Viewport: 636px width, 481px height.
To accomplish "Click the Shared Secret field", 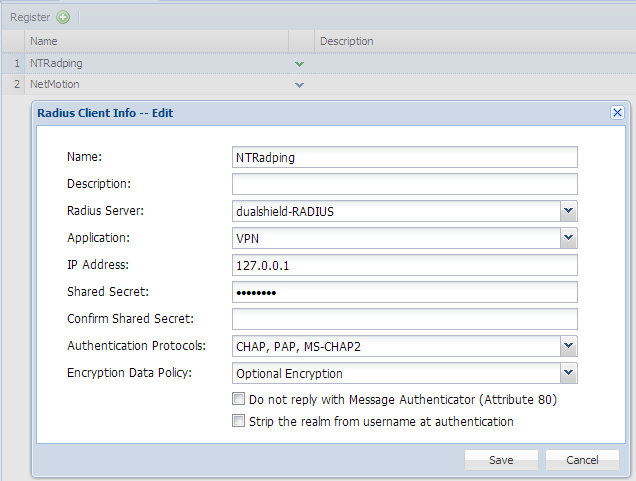I will [x=405, y=292].
